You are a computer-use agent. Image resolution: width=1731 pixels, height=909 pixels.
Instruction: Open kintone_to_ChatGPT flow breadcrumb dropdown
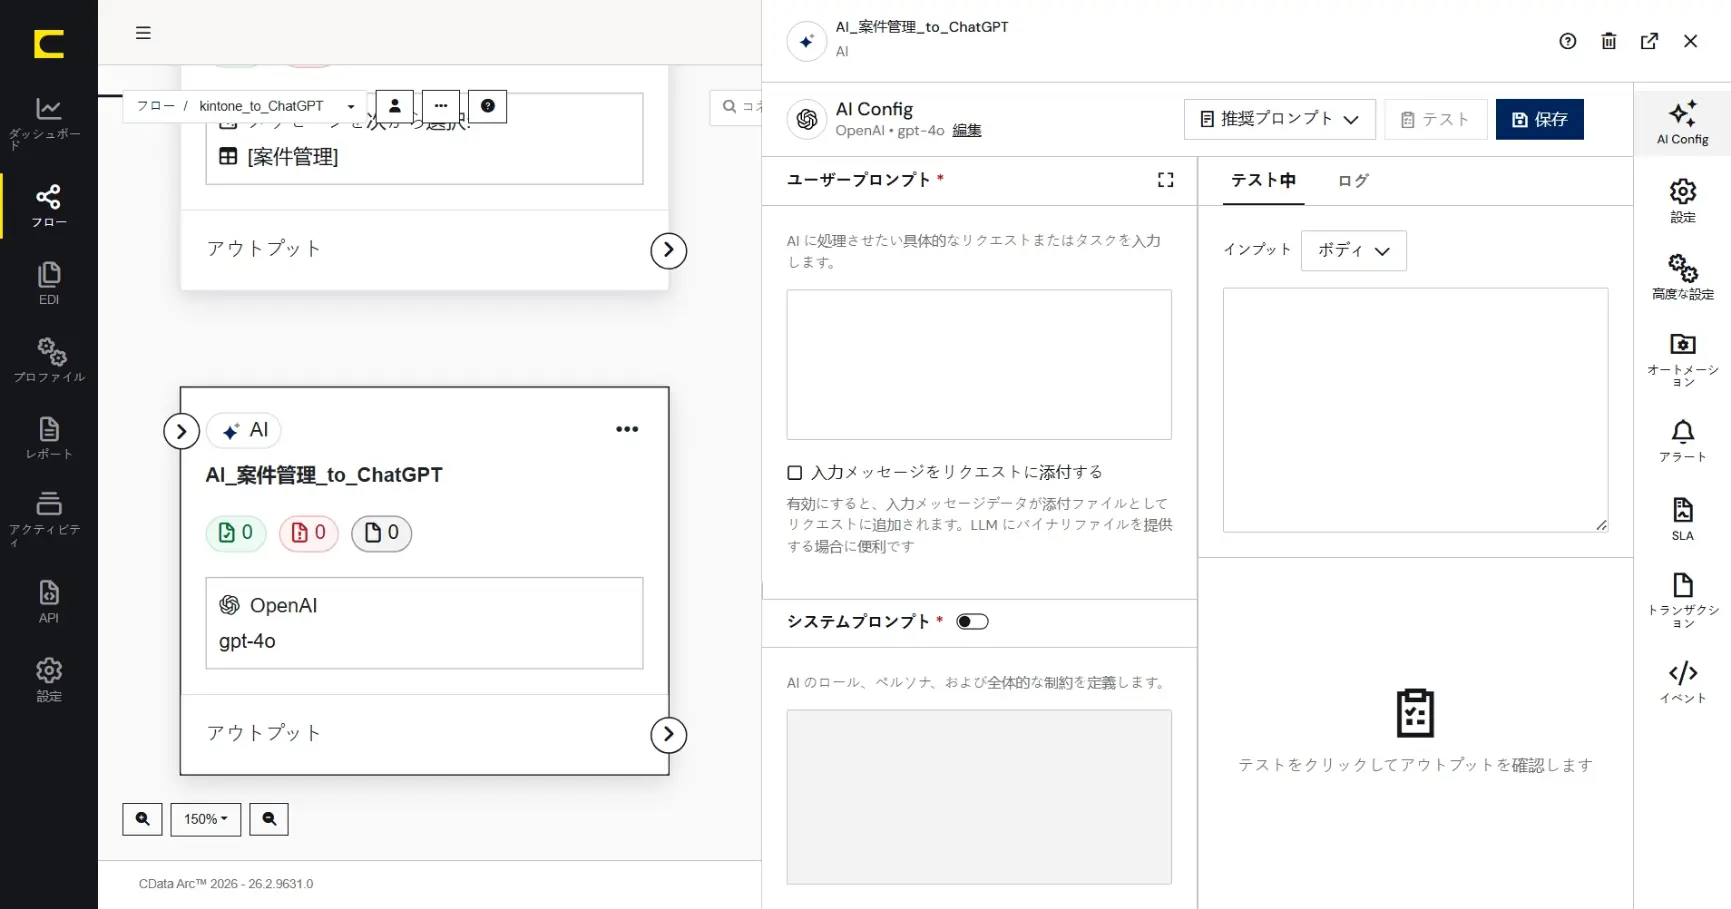tap(277, 106)
